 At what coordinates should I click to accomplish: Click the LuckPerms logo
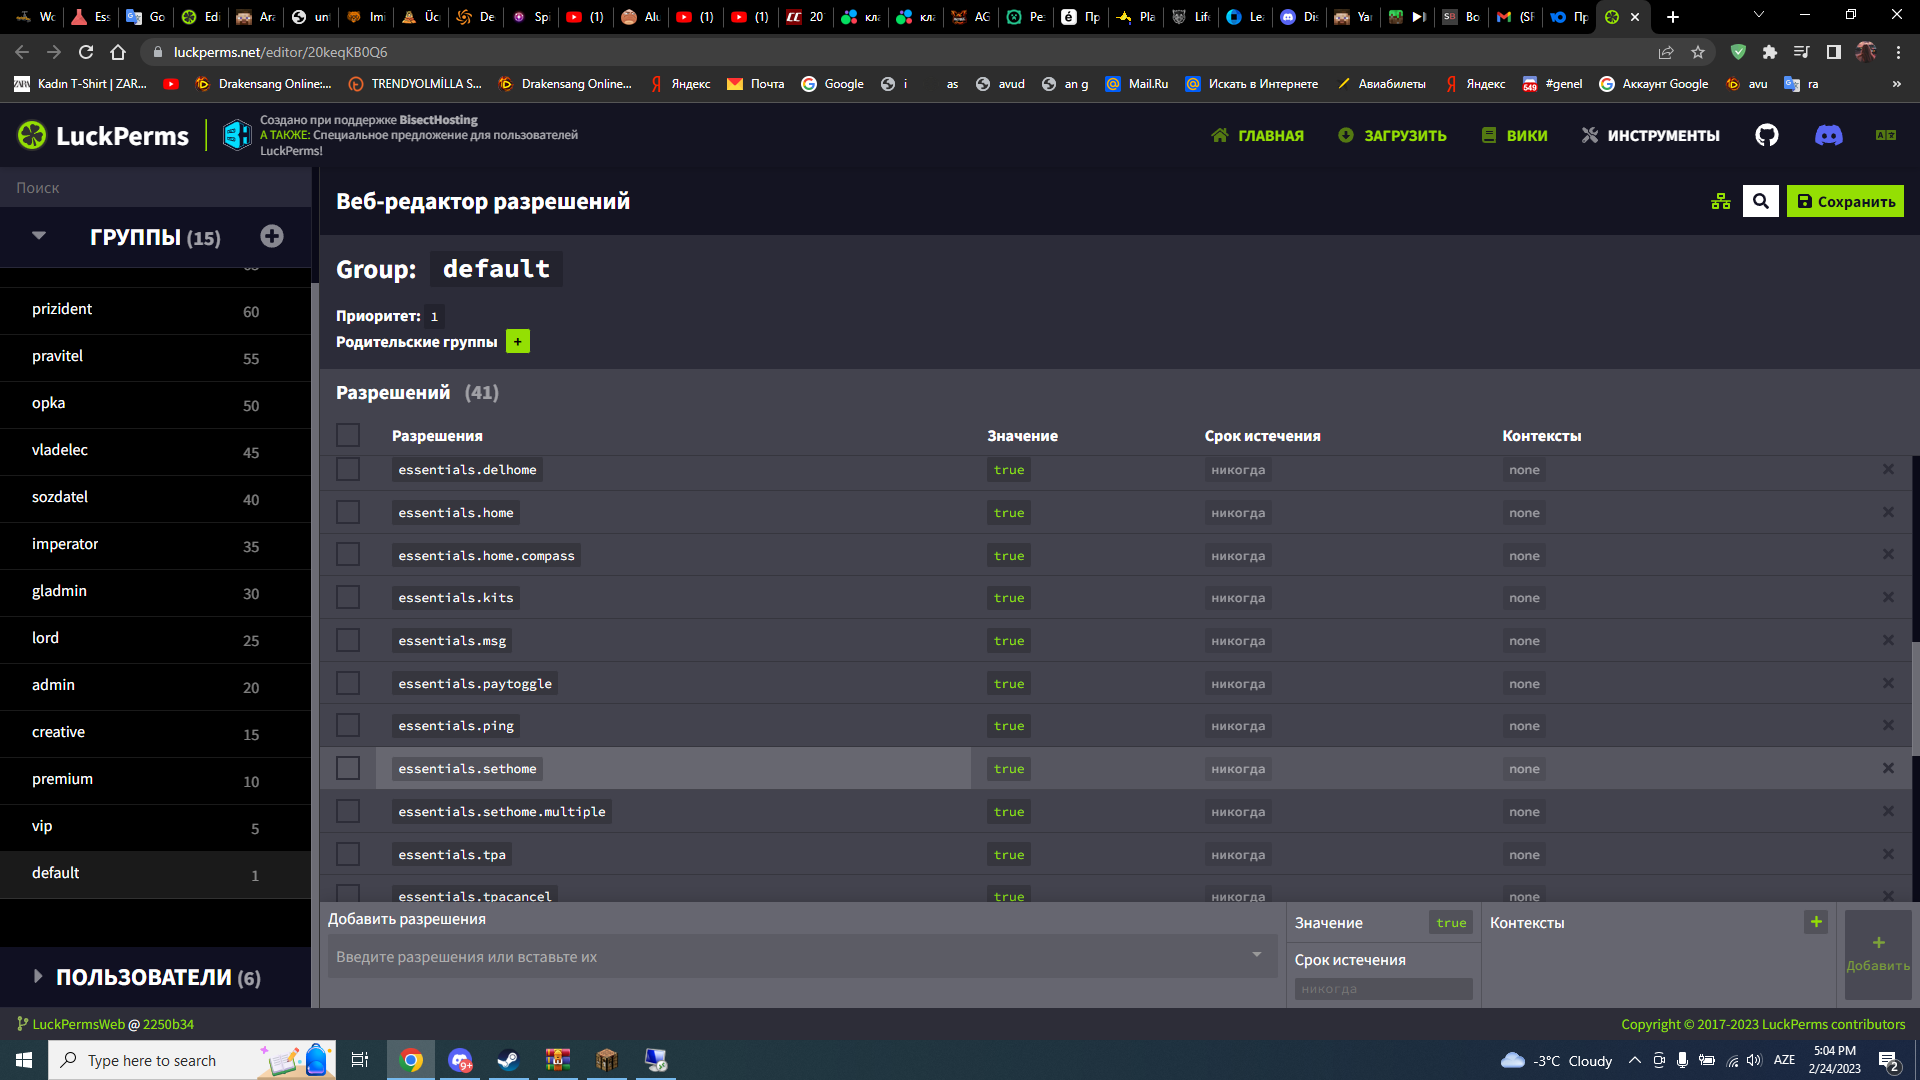coord(103,135)
